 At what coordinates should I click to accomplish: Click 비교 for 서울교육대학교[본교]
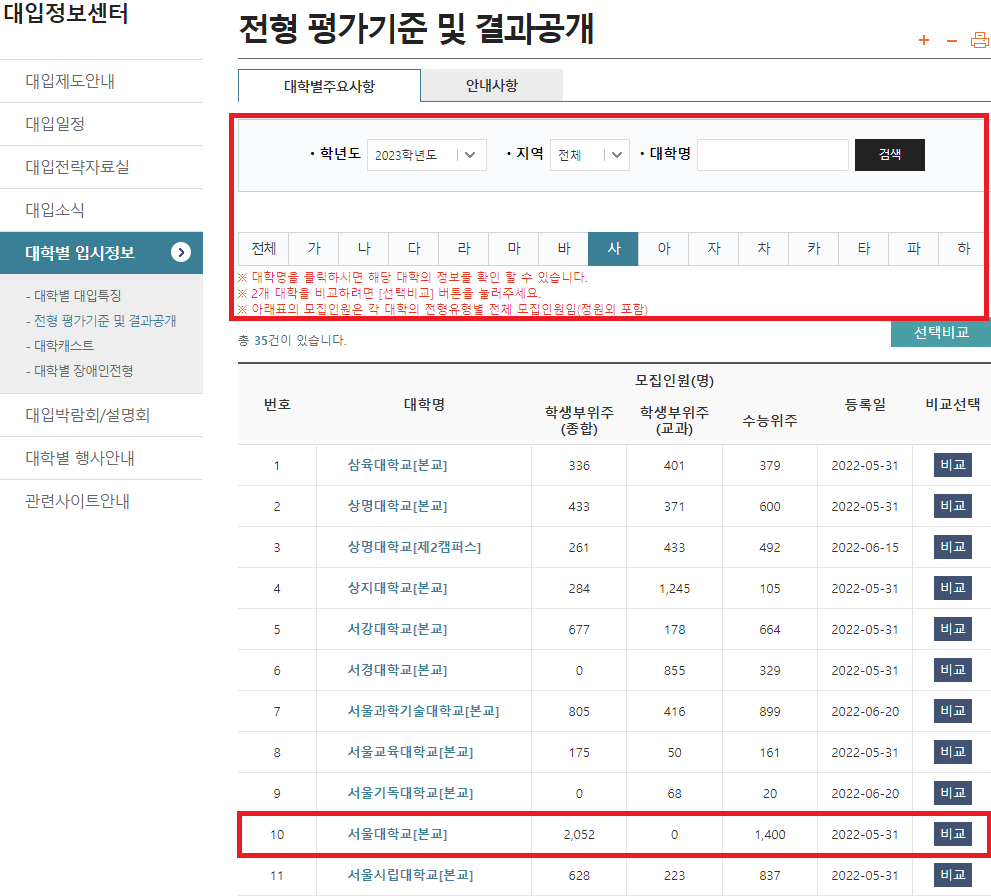[952, 752]
